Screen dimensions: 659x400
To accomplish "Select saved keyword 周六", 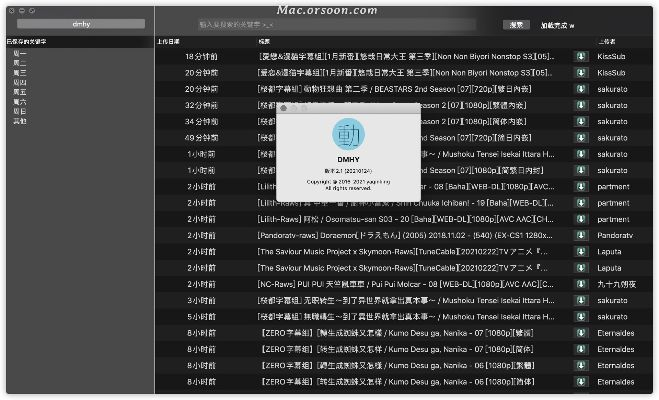I will click(20, 102).
